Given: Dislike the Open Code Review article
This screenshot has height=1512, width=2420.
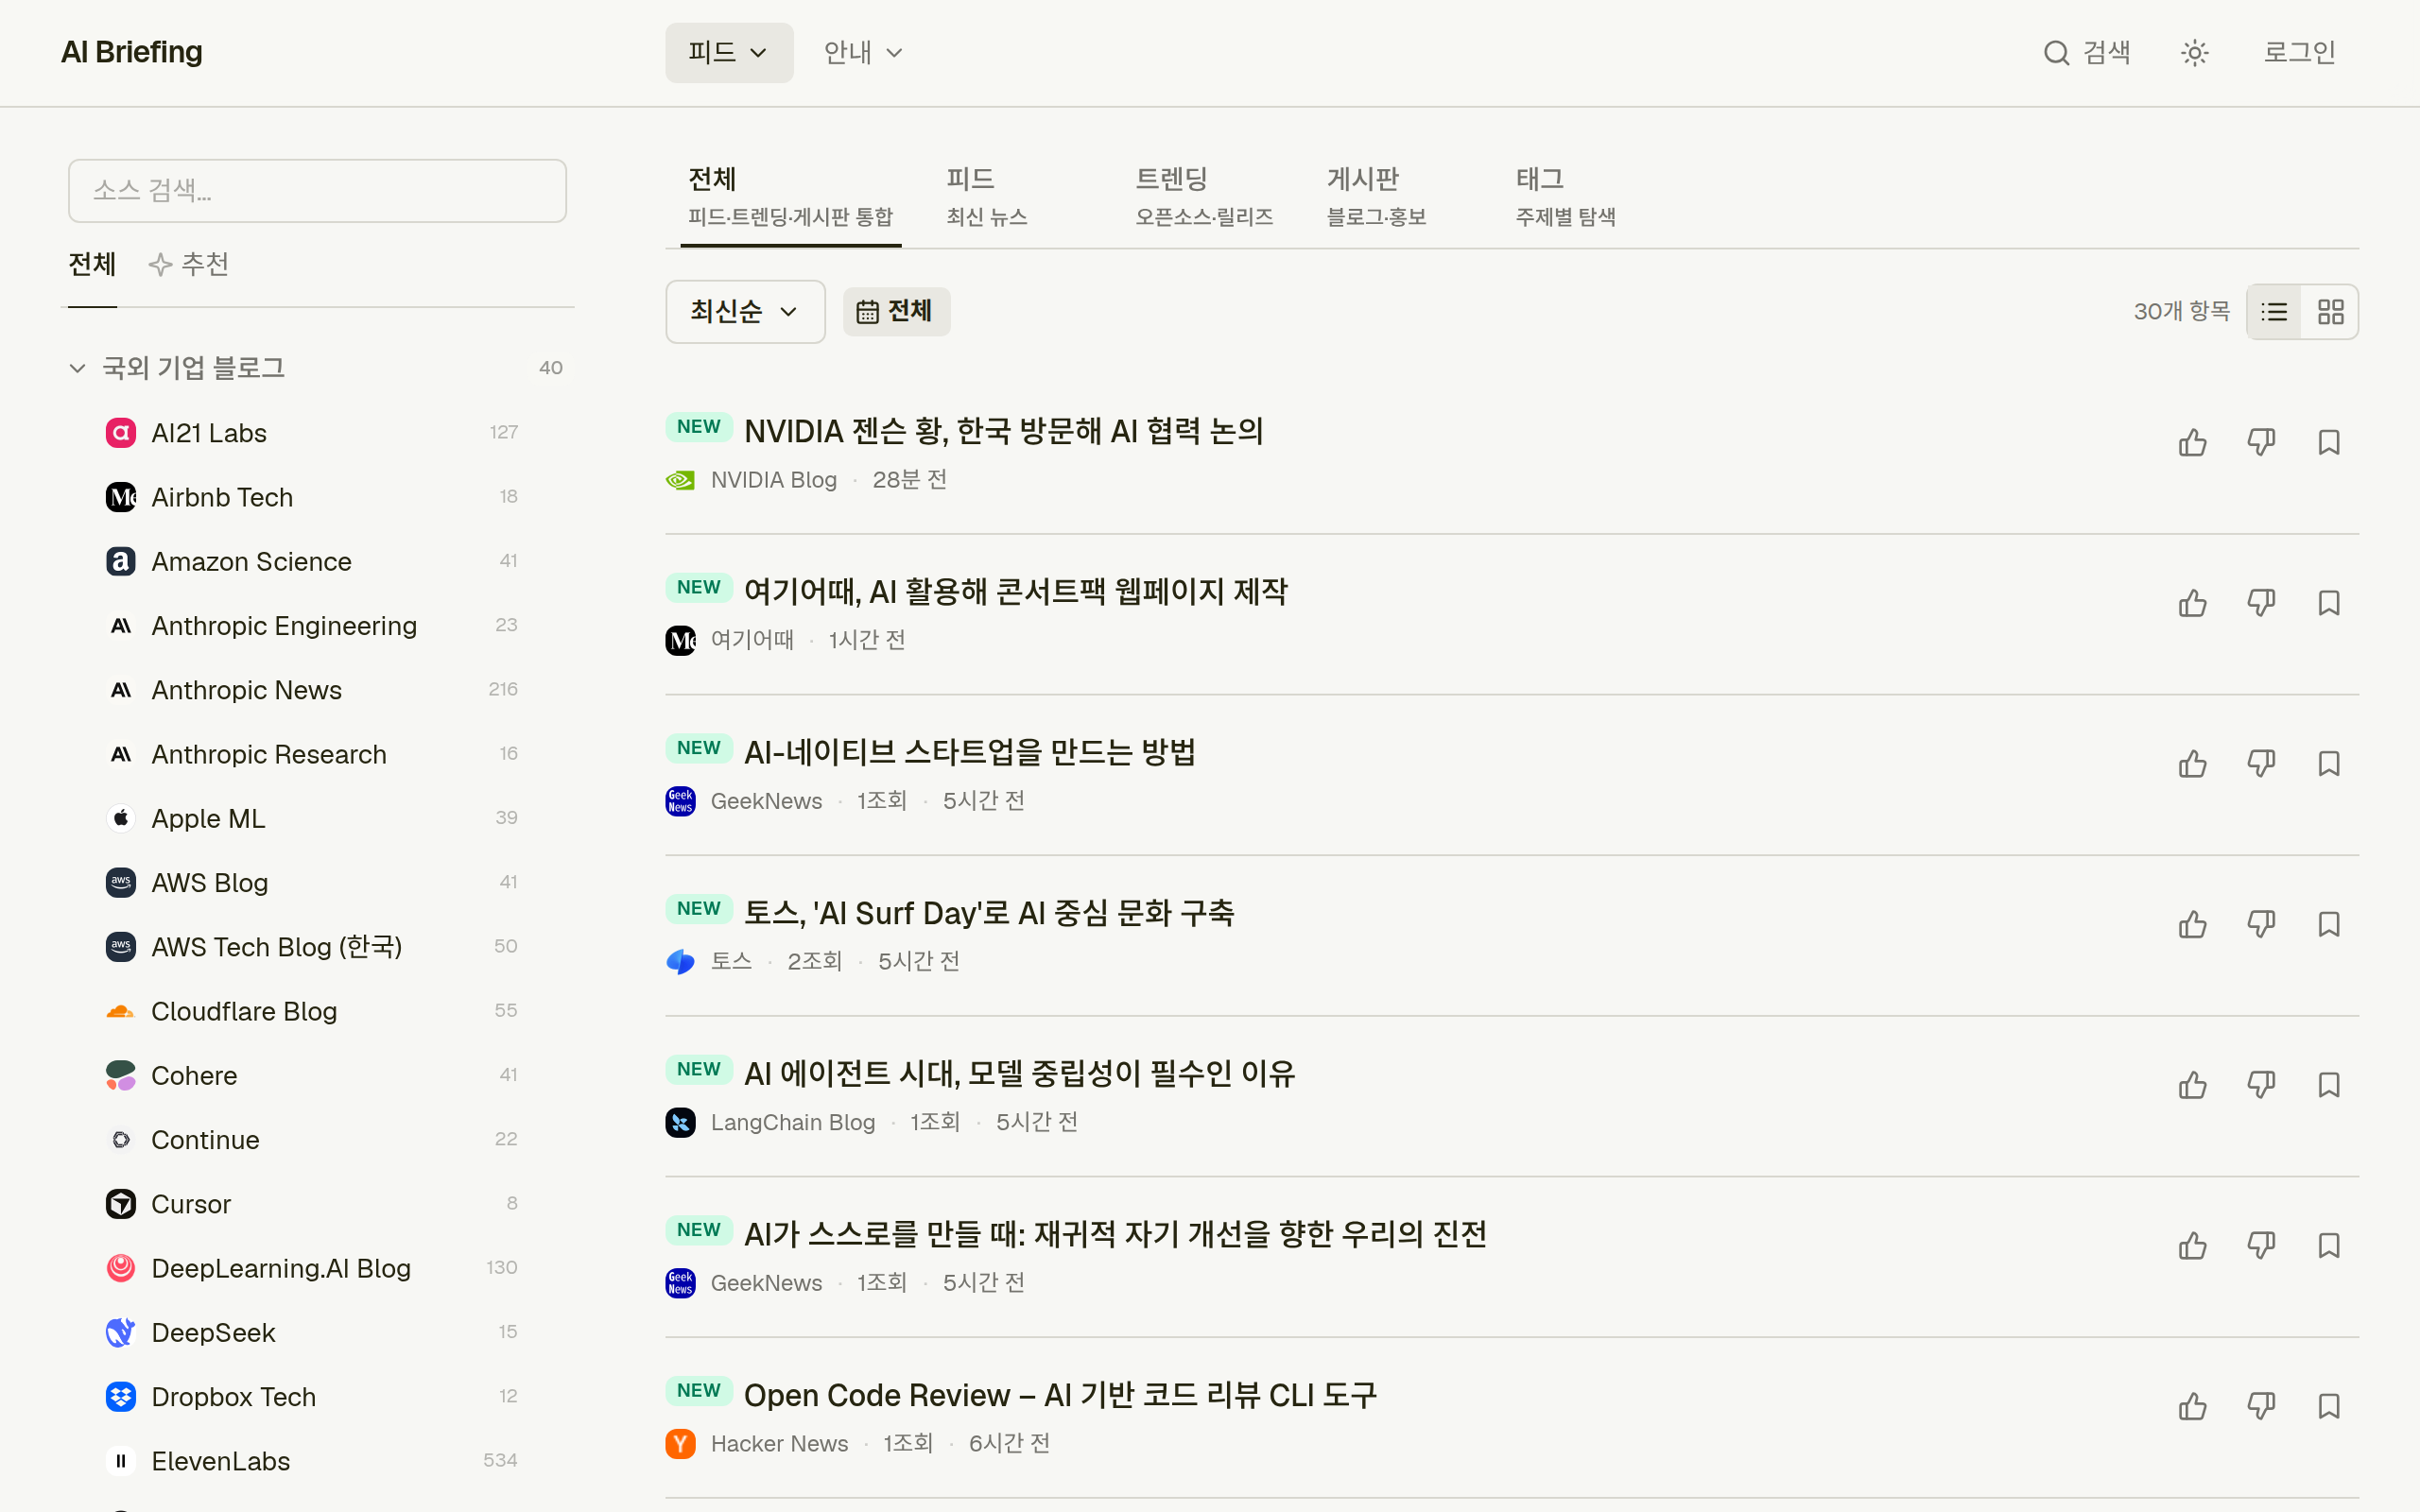Looking at the screenshot, I should tap(2261, 1407).
